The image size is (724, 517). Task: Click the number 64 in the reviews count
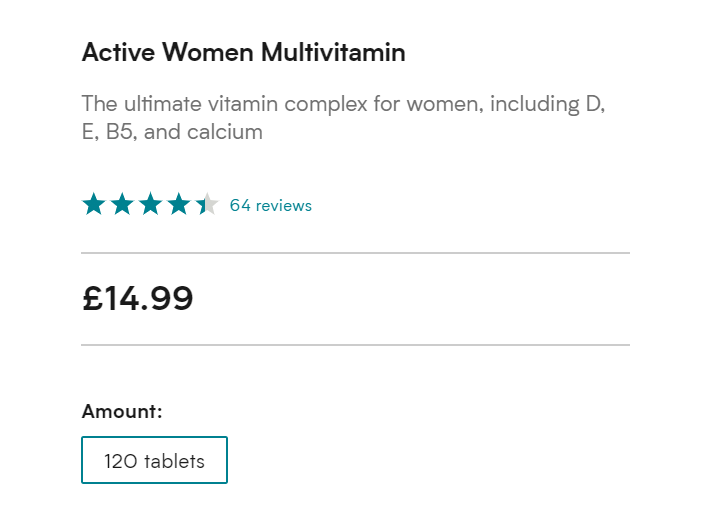[240, 206]
